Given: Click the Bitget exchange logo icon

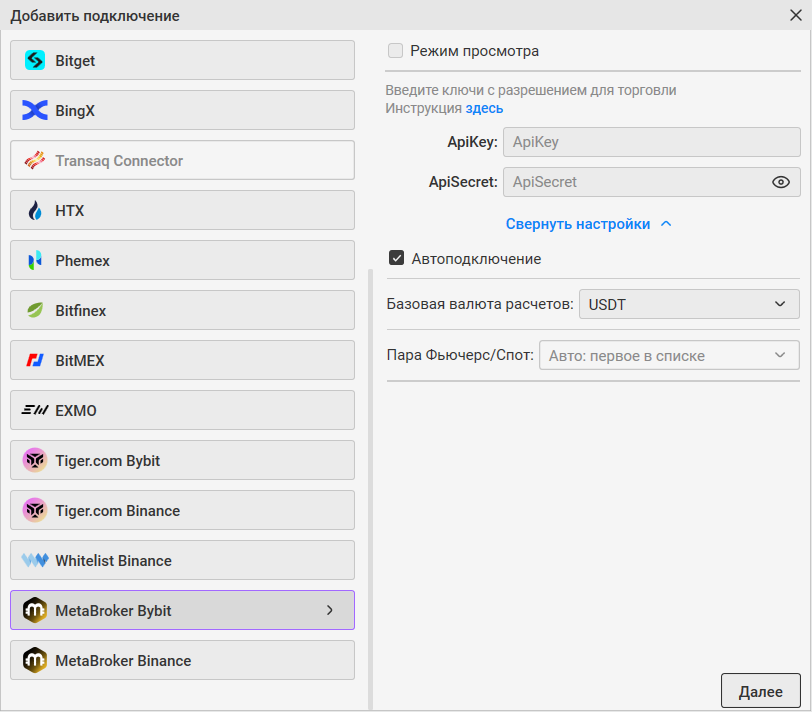Looking at the screenshot, I should click(35, 61).
